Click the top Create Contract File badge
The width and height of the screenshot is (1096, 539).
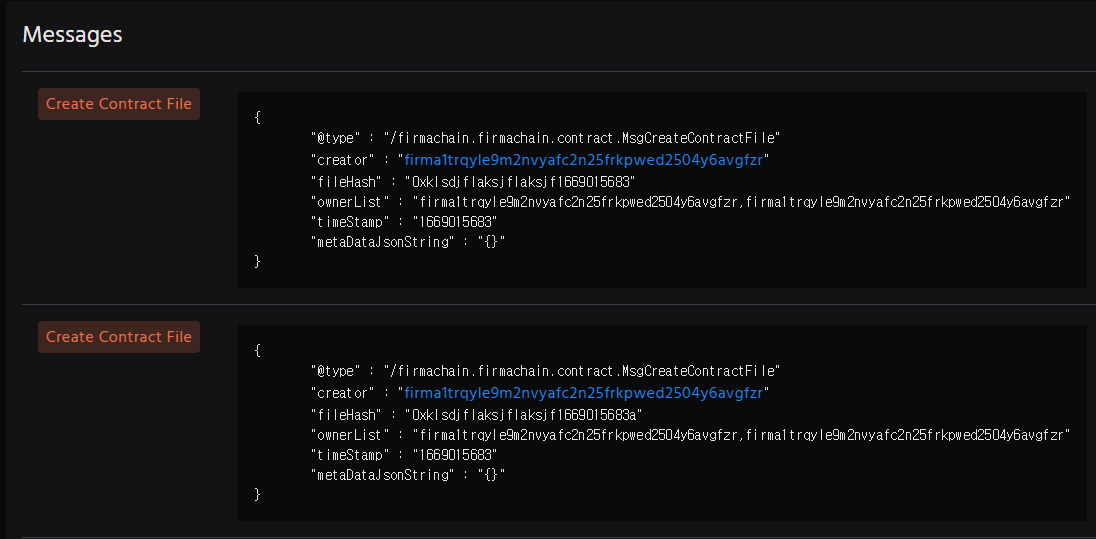[x=119, y=104]
